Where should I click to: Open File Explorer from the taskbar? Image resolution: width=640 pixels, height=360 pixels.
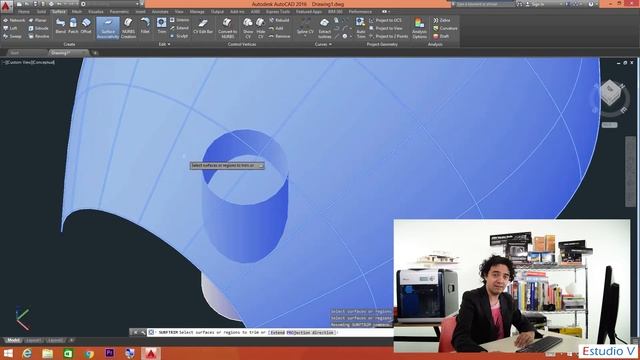pos(47,353)
